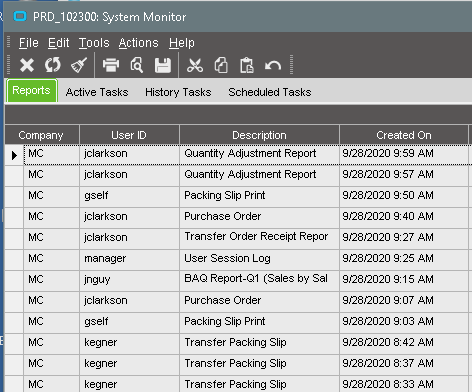The height and width of the screenshot is (392, 472).
Task: Sort by the User ID column header
Action: pos(129,135)
